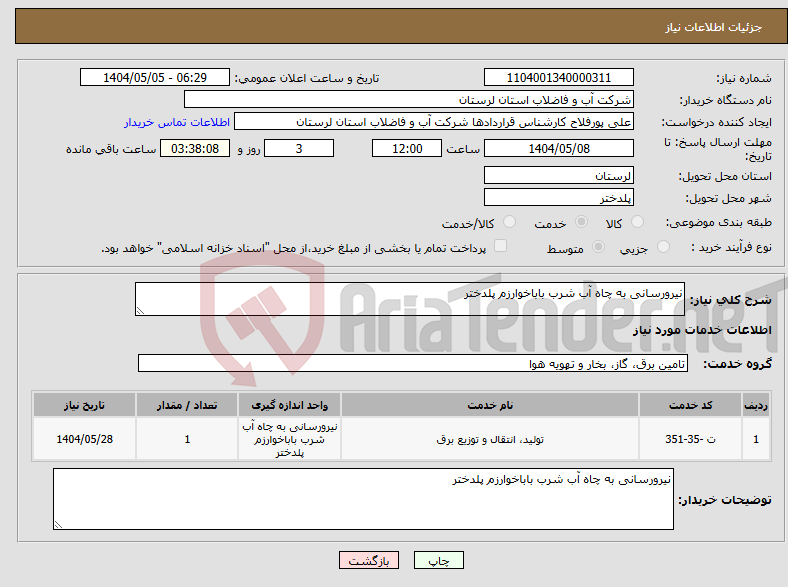Click the کد خدمت column header
This screenshot has width=788, height=587.
click(x=690, y=405)
